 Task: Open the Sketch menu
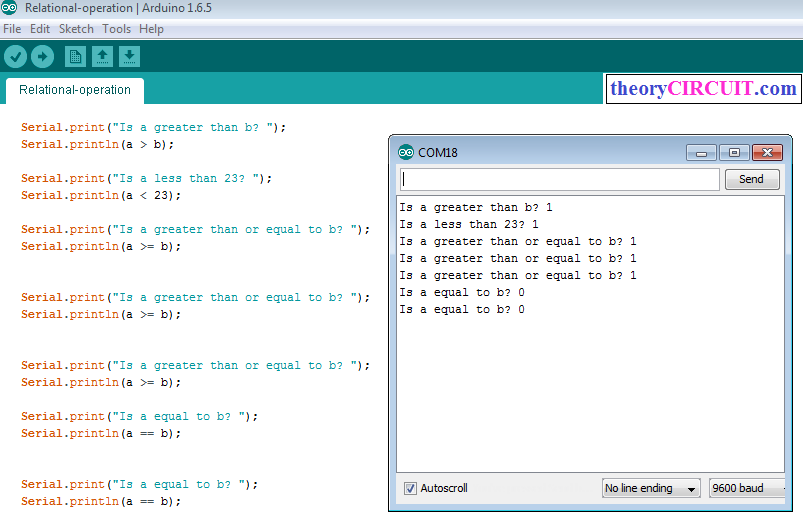[76, 29]
